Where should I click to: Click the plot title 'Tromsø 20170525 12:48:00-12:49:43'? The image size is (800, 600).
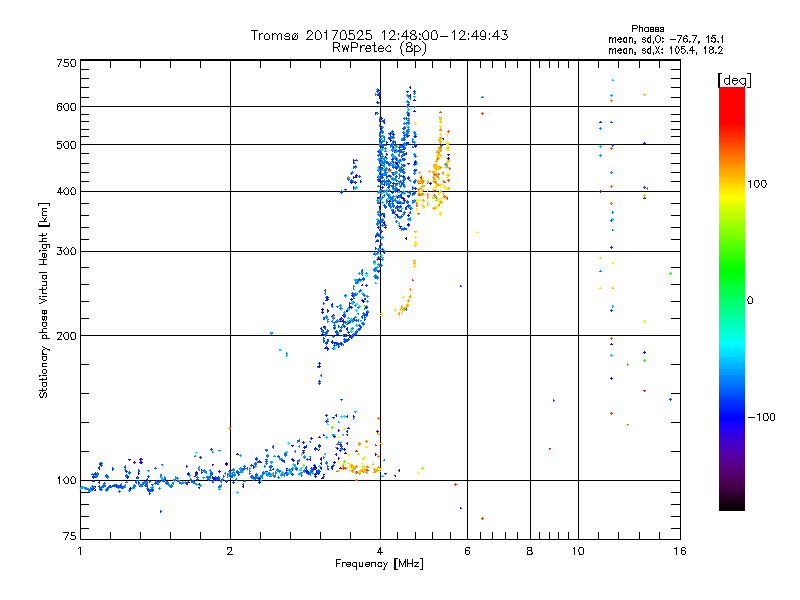[379, 35]
